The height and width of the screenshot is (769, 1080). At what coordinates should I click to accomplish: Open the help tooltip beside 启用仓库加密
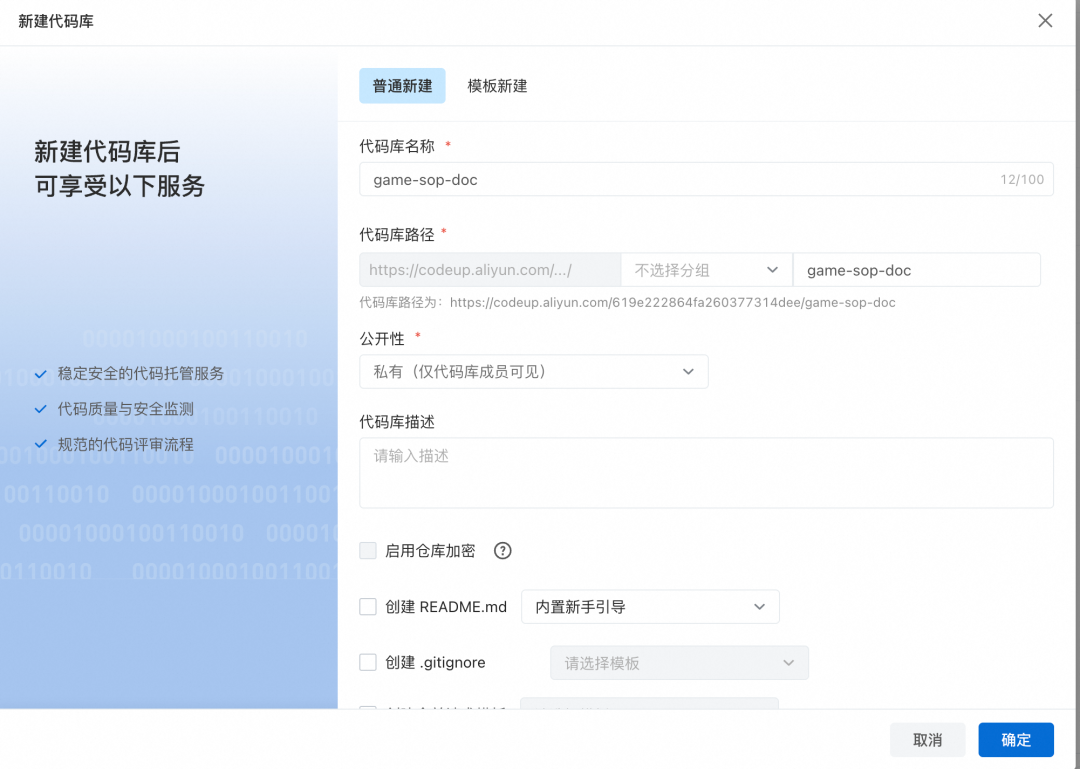tap(502, 550)
